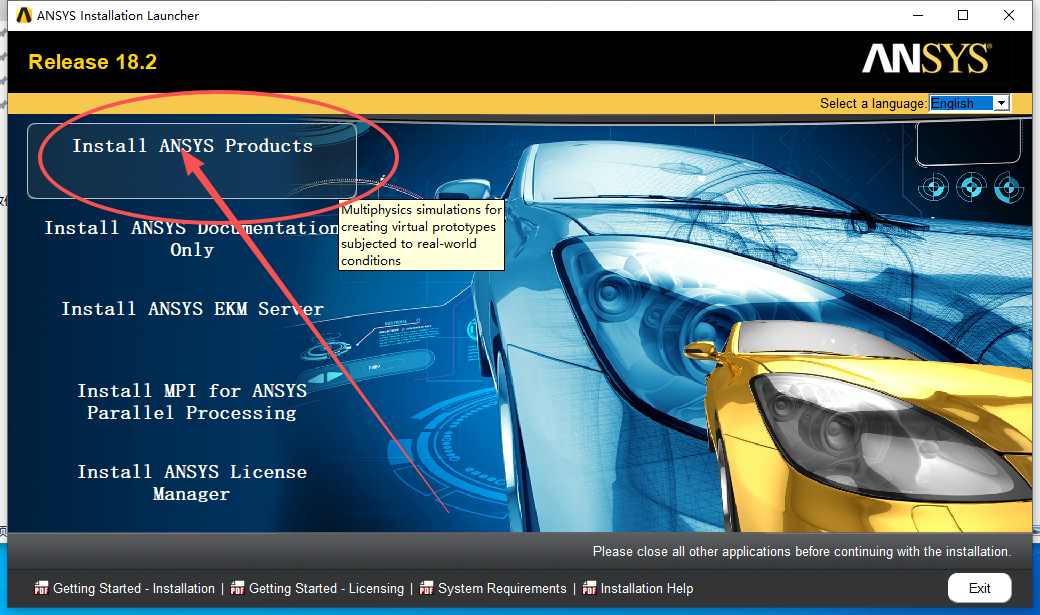Open the language selection dropdown arrow

click(x=1001, y=102)
